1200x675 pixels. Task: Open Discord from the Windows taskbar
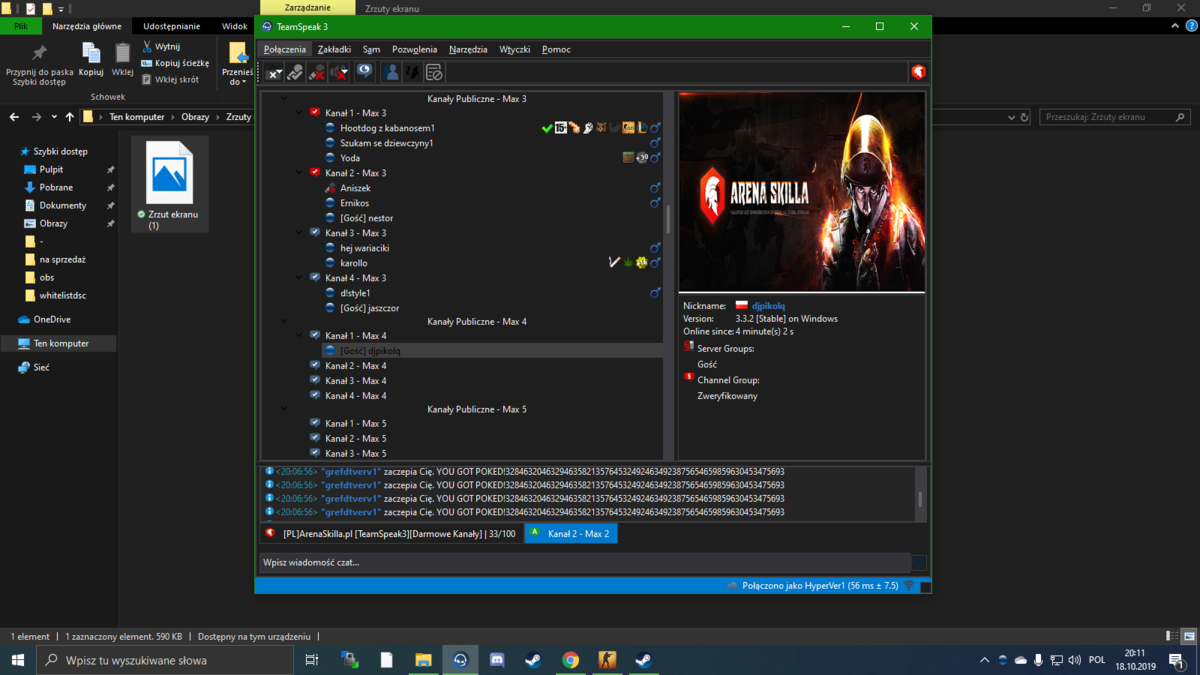click(497, 660)
